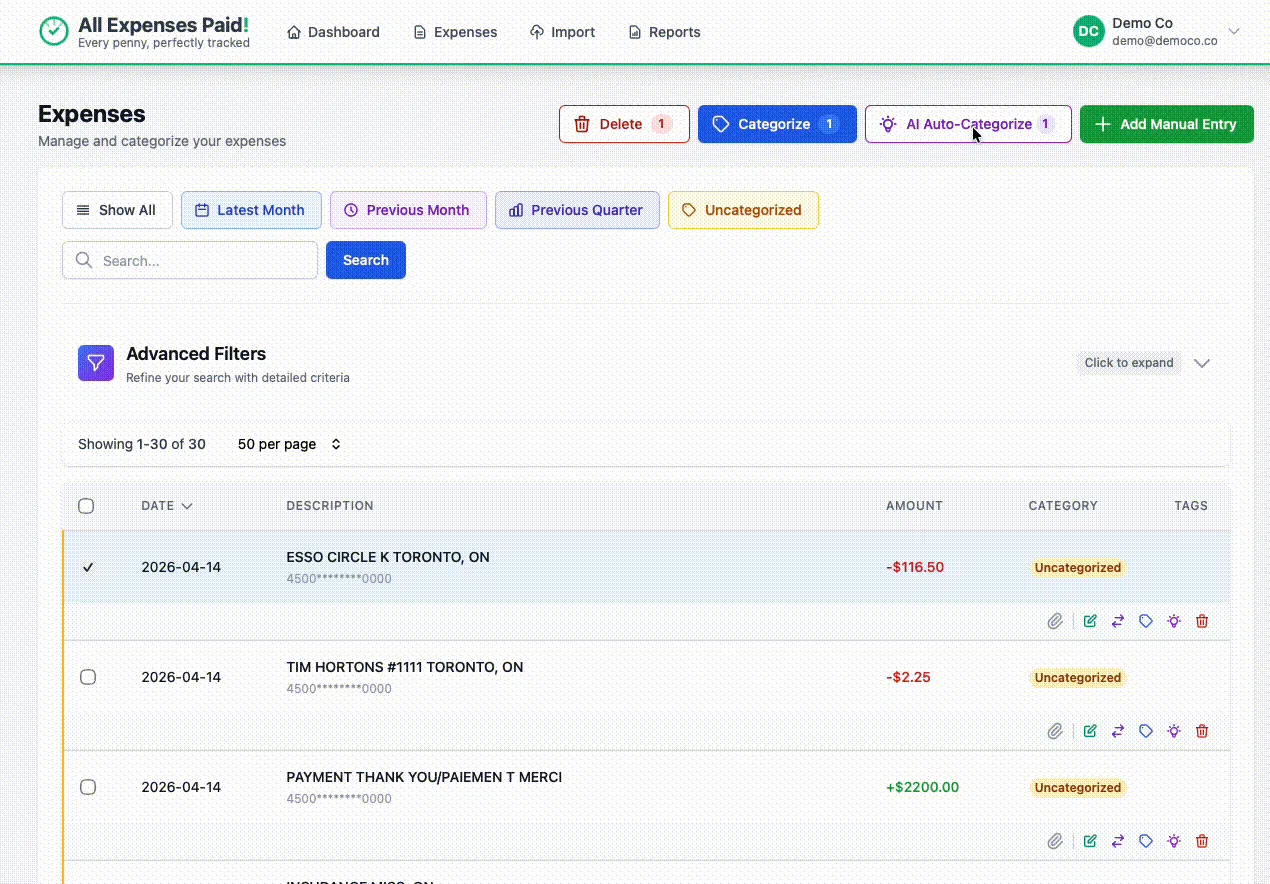Open the Reports page
Image resolution: width=1270 pixels, height=884 pixels.
[x=664, y=32]
